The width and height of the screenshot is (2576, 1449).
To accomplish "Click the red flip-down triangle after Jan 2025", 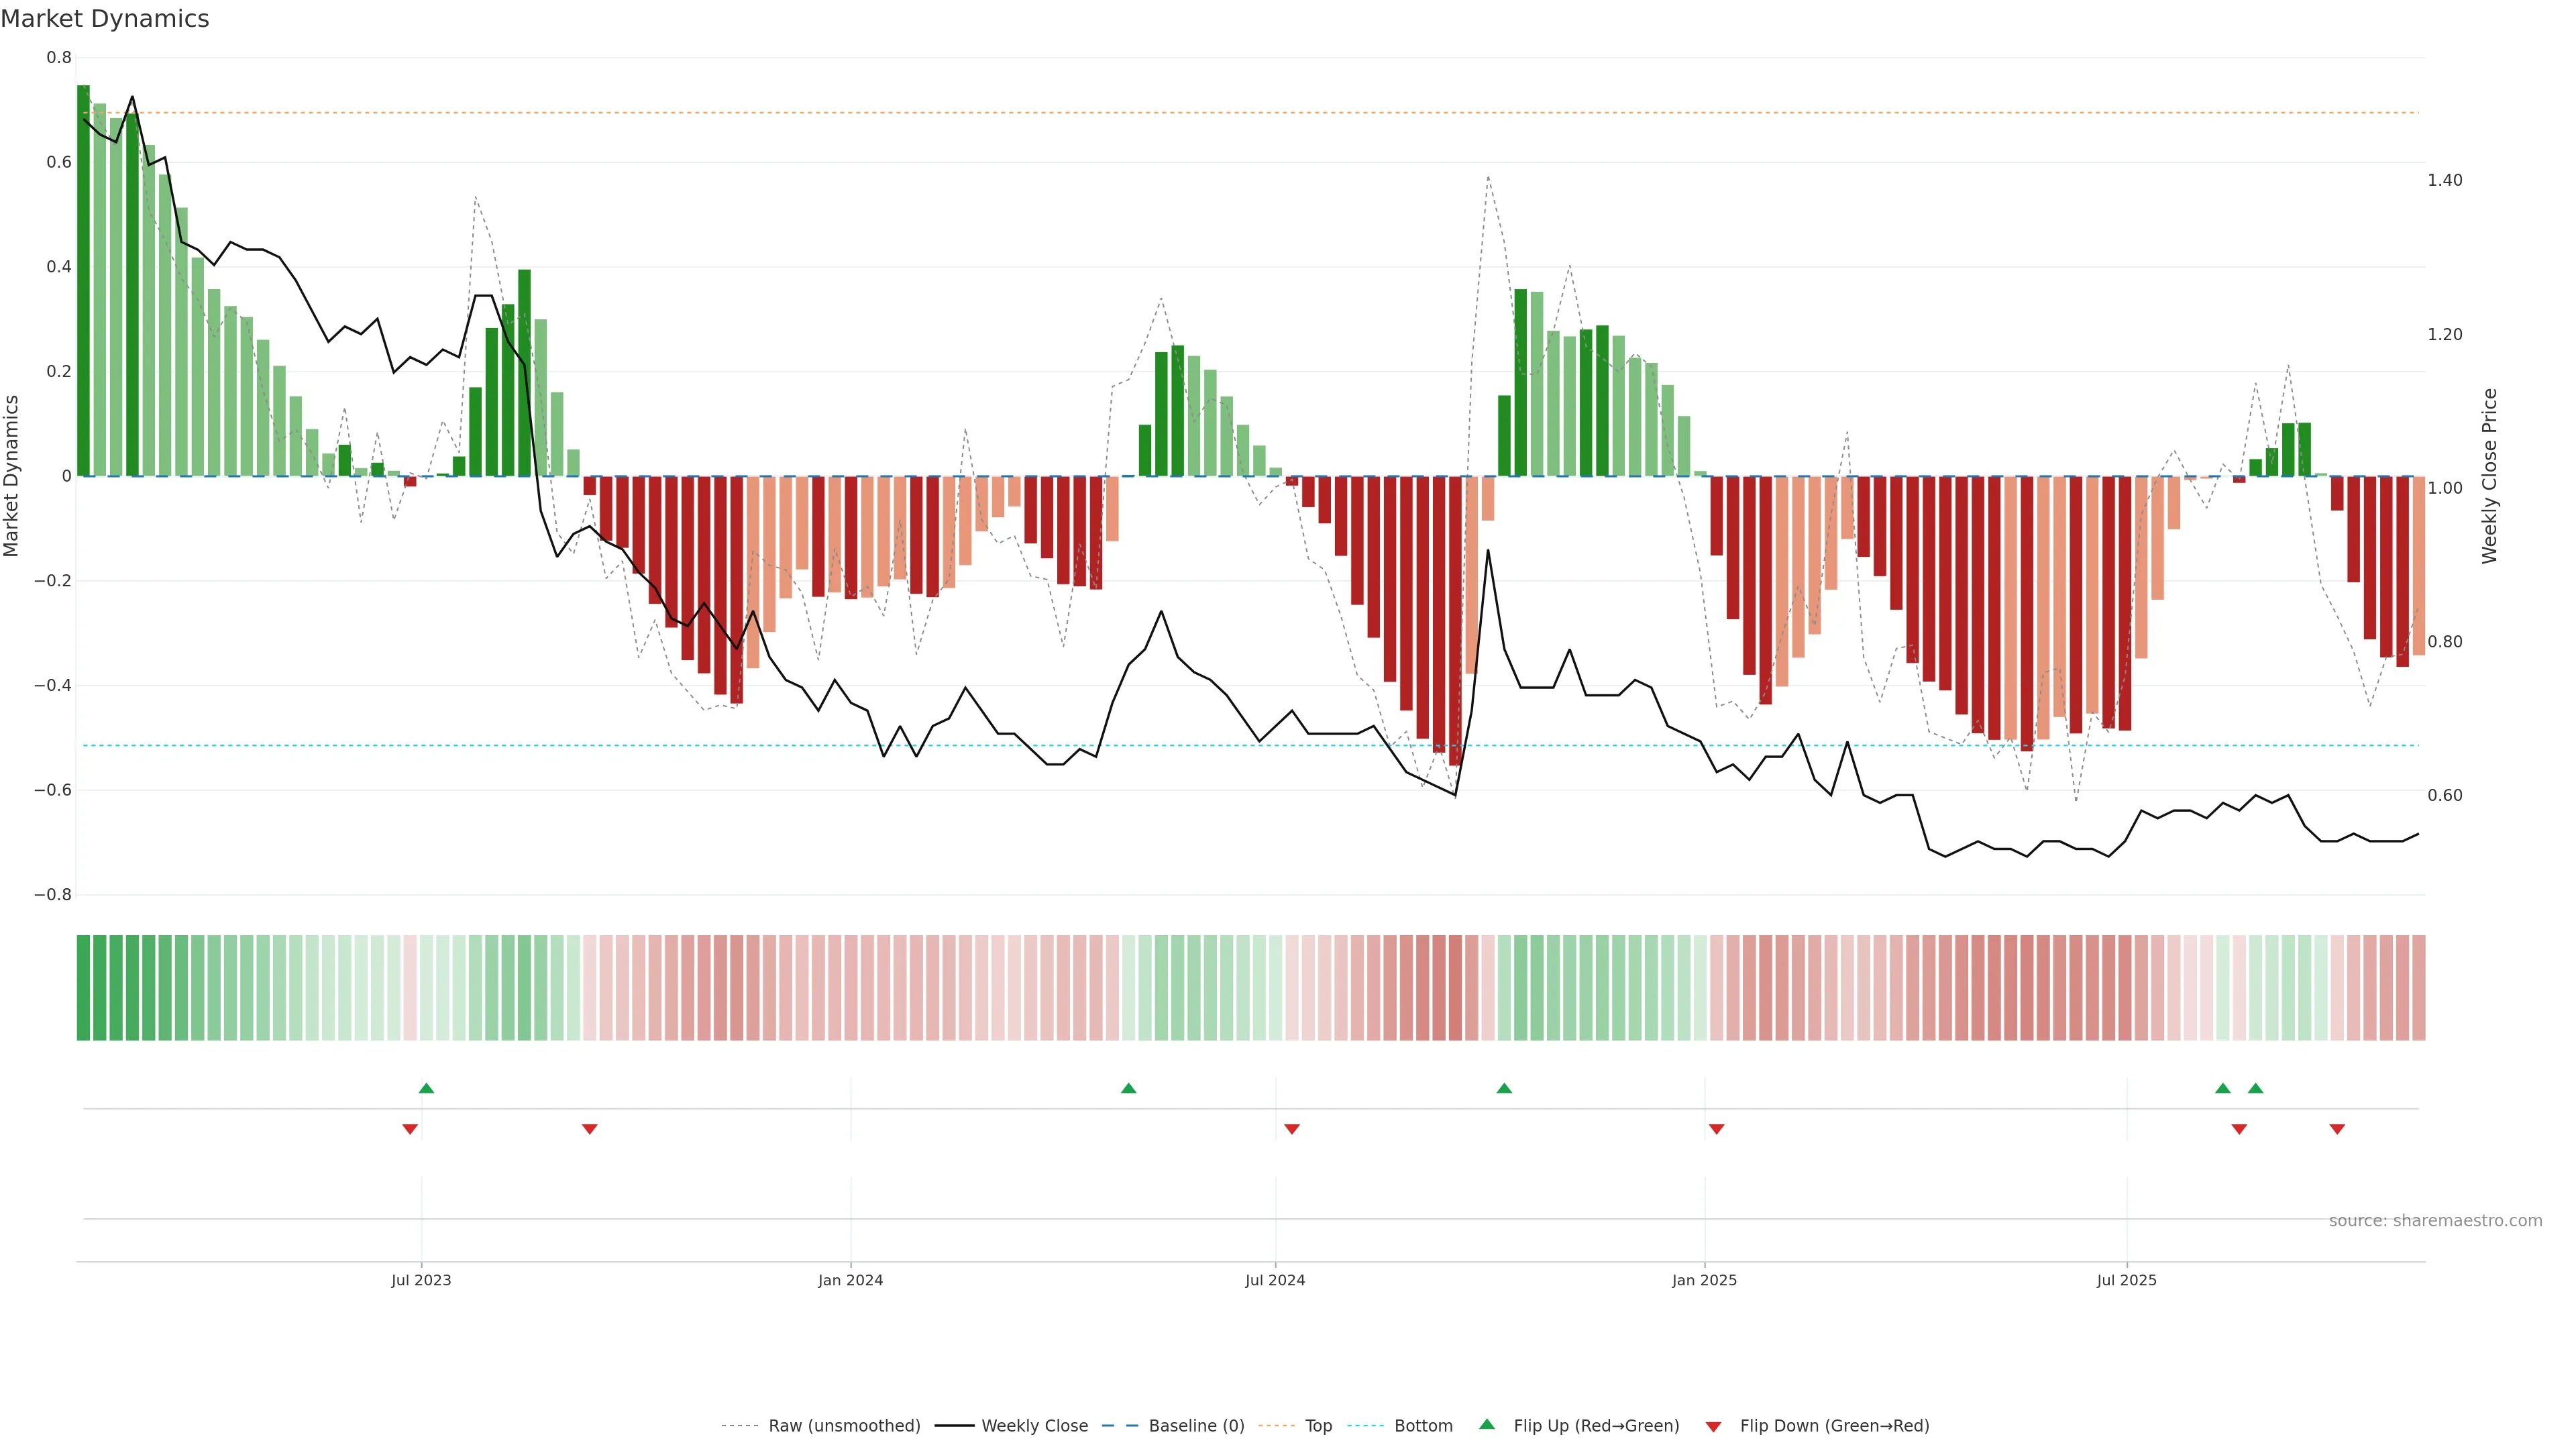I will click(x=1716, y=1129).
